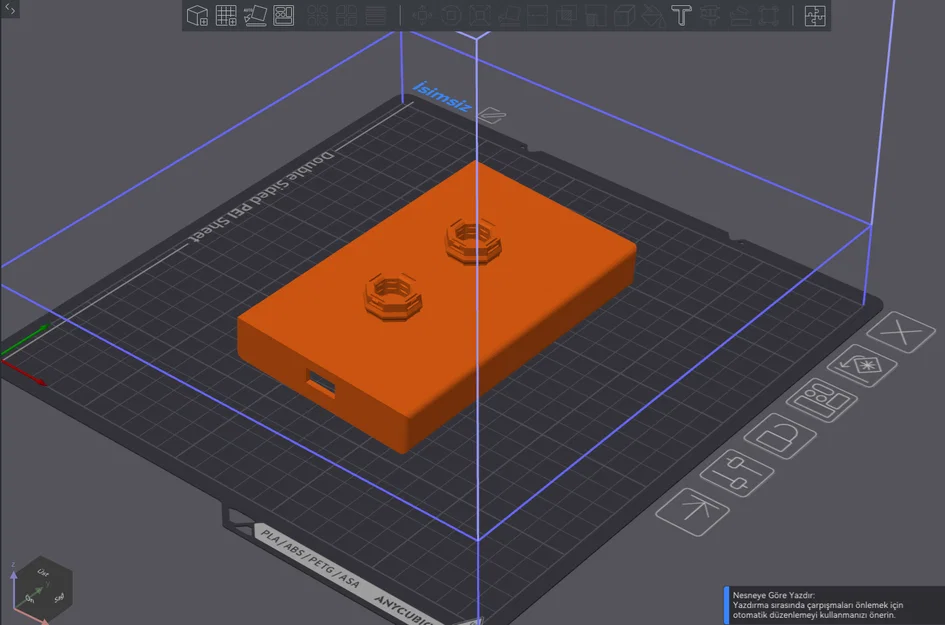Image resolution: width=945 pixels, height=625 pixels.
Task: Arrange objects on this plate icon
Action: click(822, 400)
